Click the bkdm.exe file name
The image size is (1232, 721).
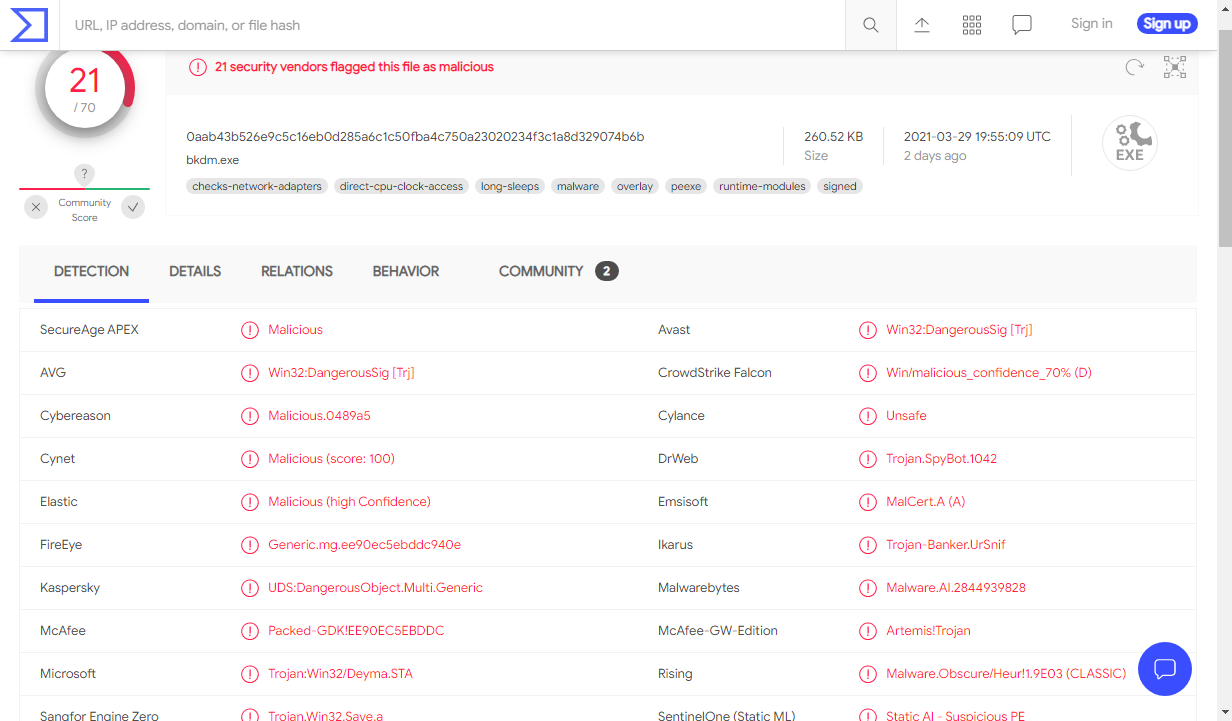pos(212,160)
